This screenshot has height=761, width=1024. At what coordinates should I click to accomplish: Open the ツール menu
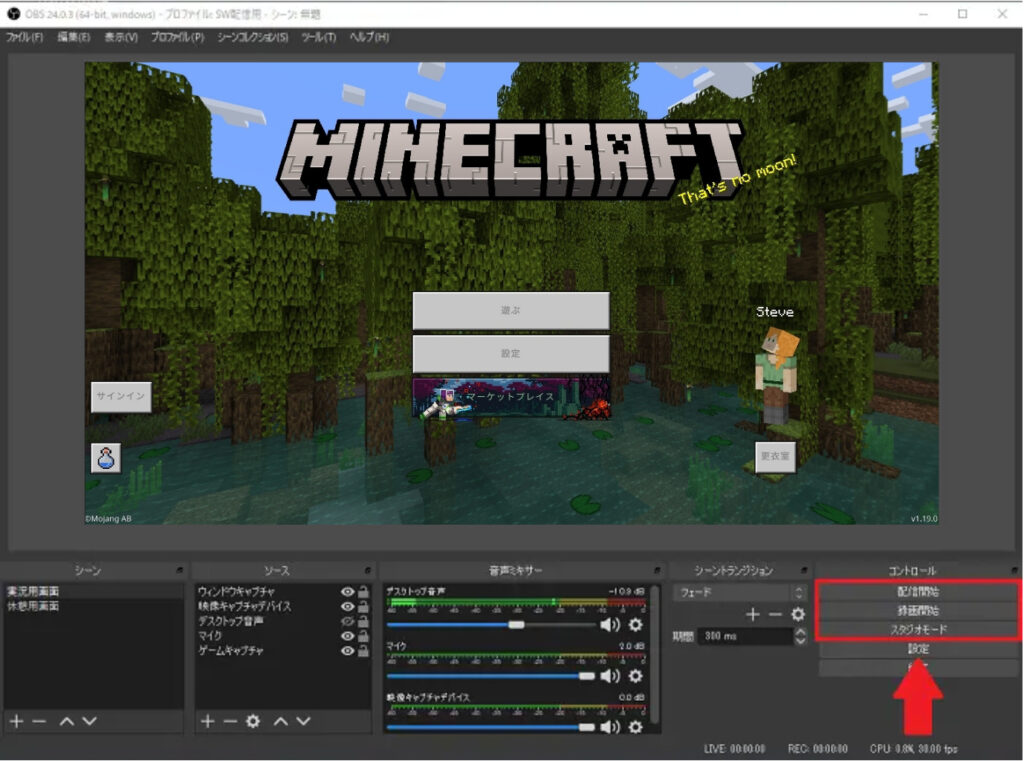319,37
